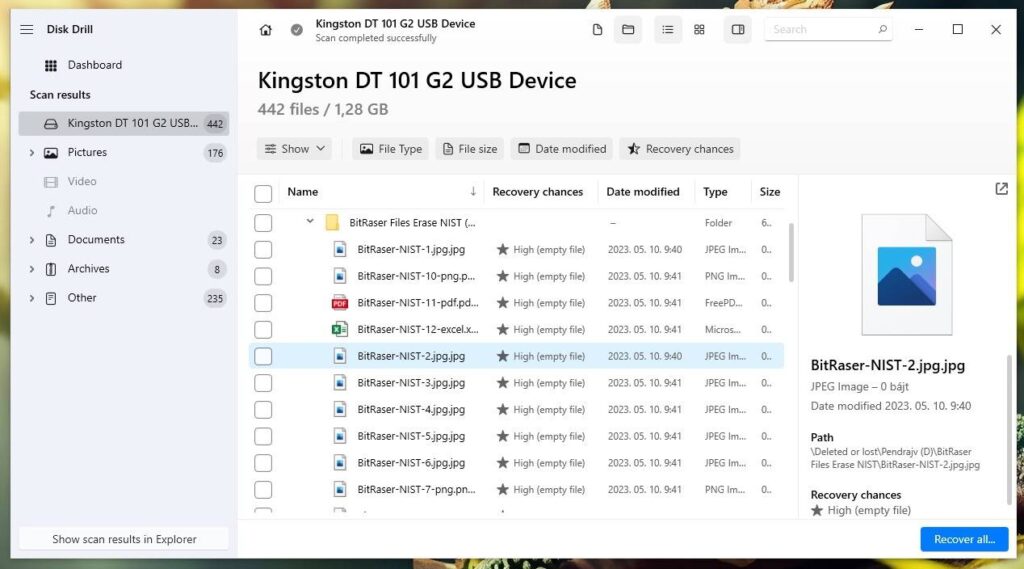
Task: Select the list view icon
Action: coord(667,29)
